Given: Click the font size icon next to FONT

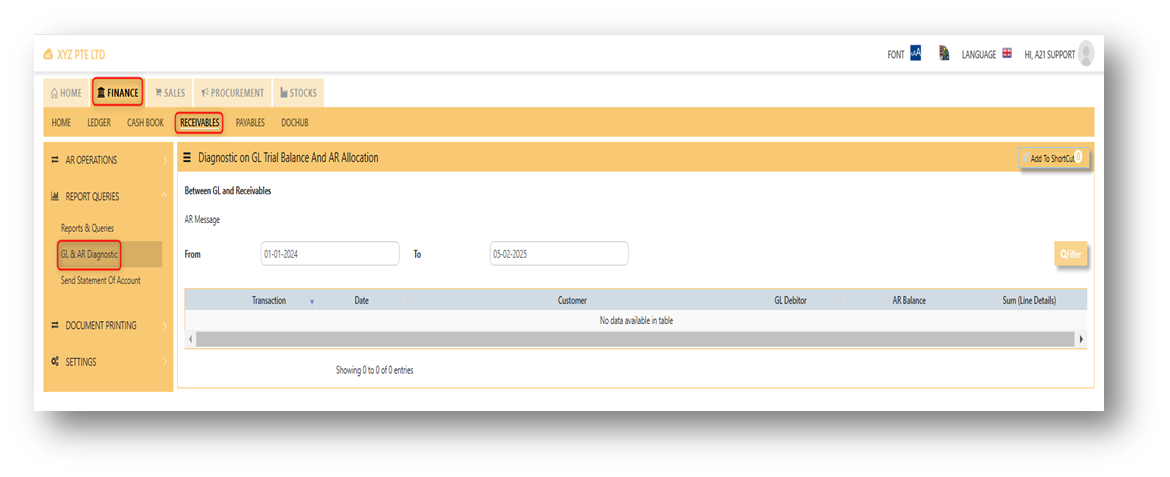Looking at the screenshot, I should point(916,54).
